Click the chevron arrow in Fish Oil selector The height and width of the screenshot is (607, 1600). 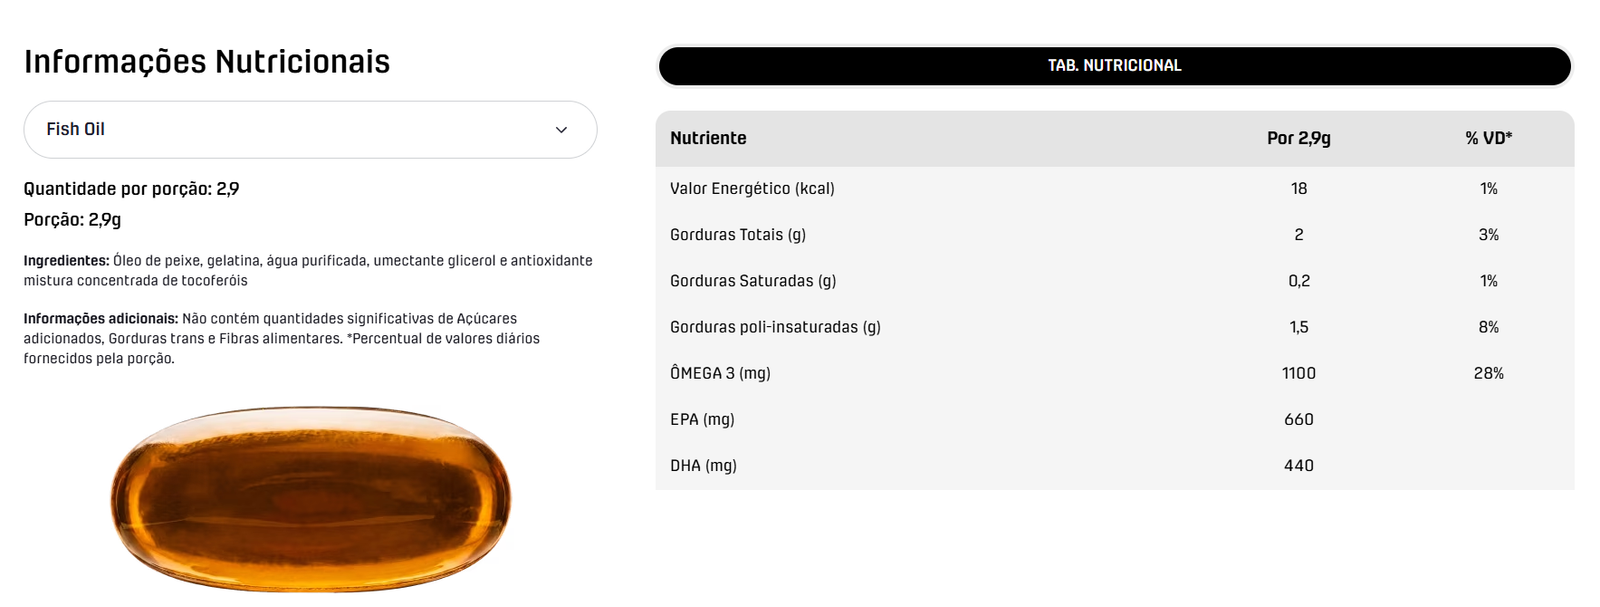pos(561,130)
